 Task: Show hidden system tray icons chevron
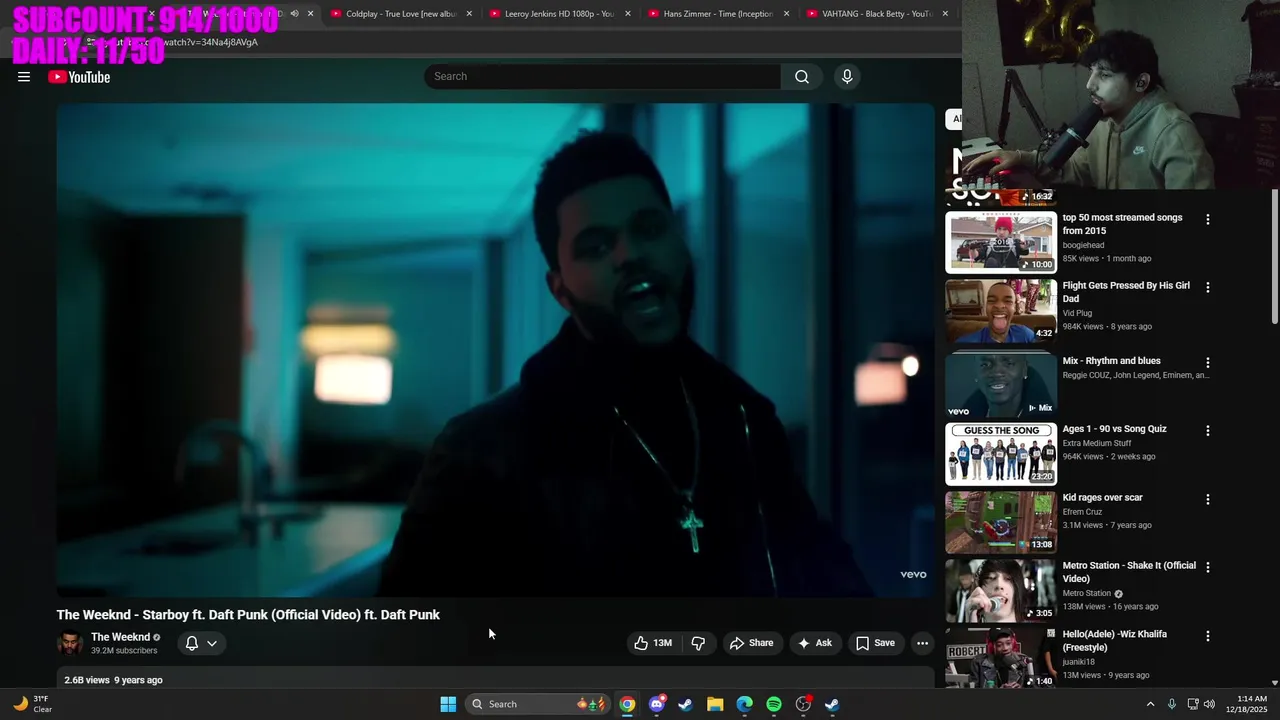point(1150,704)
